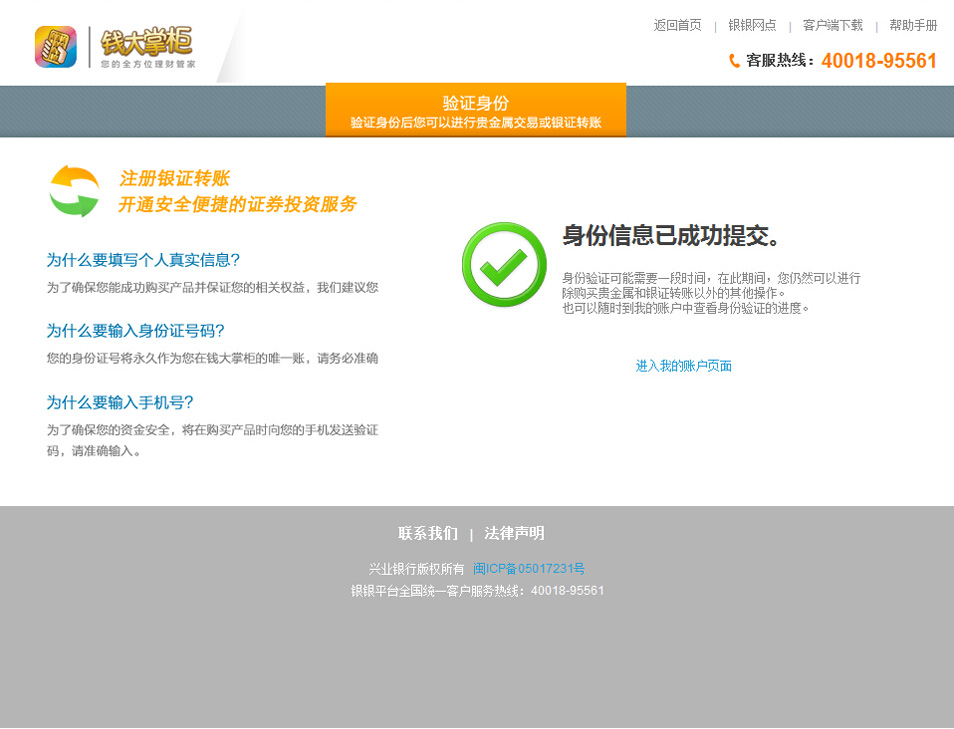Select the 验证身份 orange tab
Image resolution: width=954 pixels, height=729 pixels.
pos(476,110)
